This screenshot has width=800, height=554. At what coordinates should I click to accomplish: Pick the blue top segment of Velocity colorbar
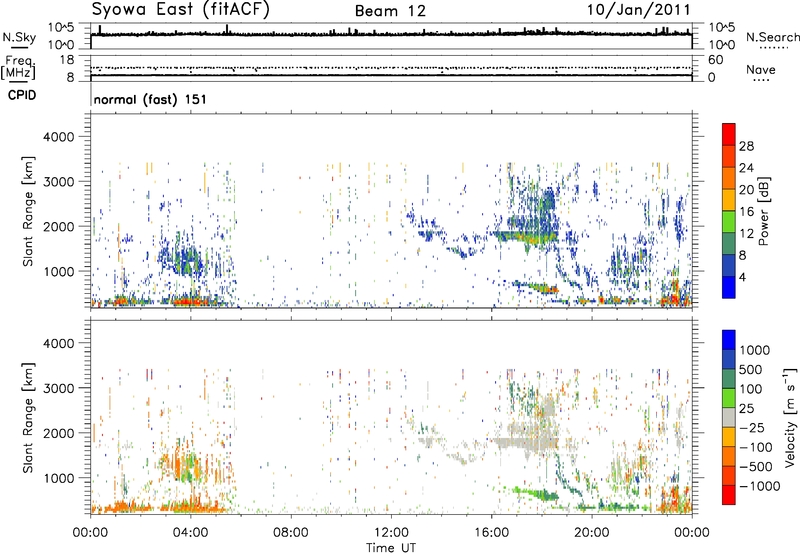[x=729, y=340]
